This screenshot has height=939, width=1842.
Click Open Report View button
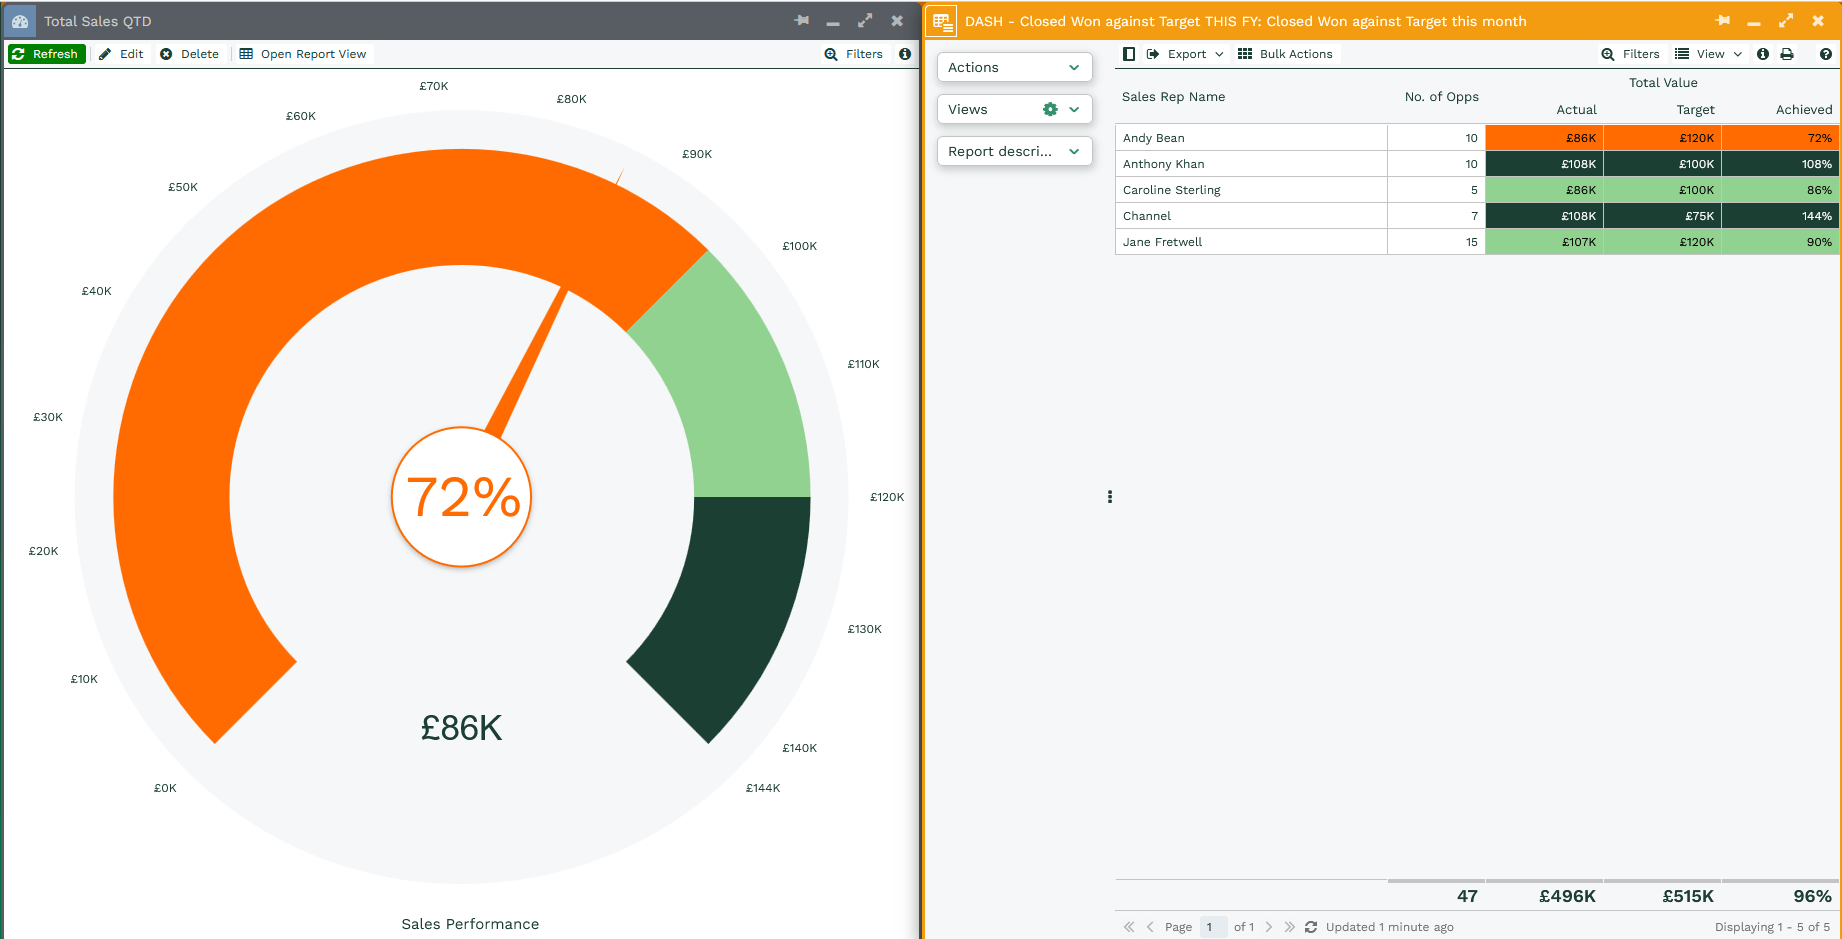303,54
